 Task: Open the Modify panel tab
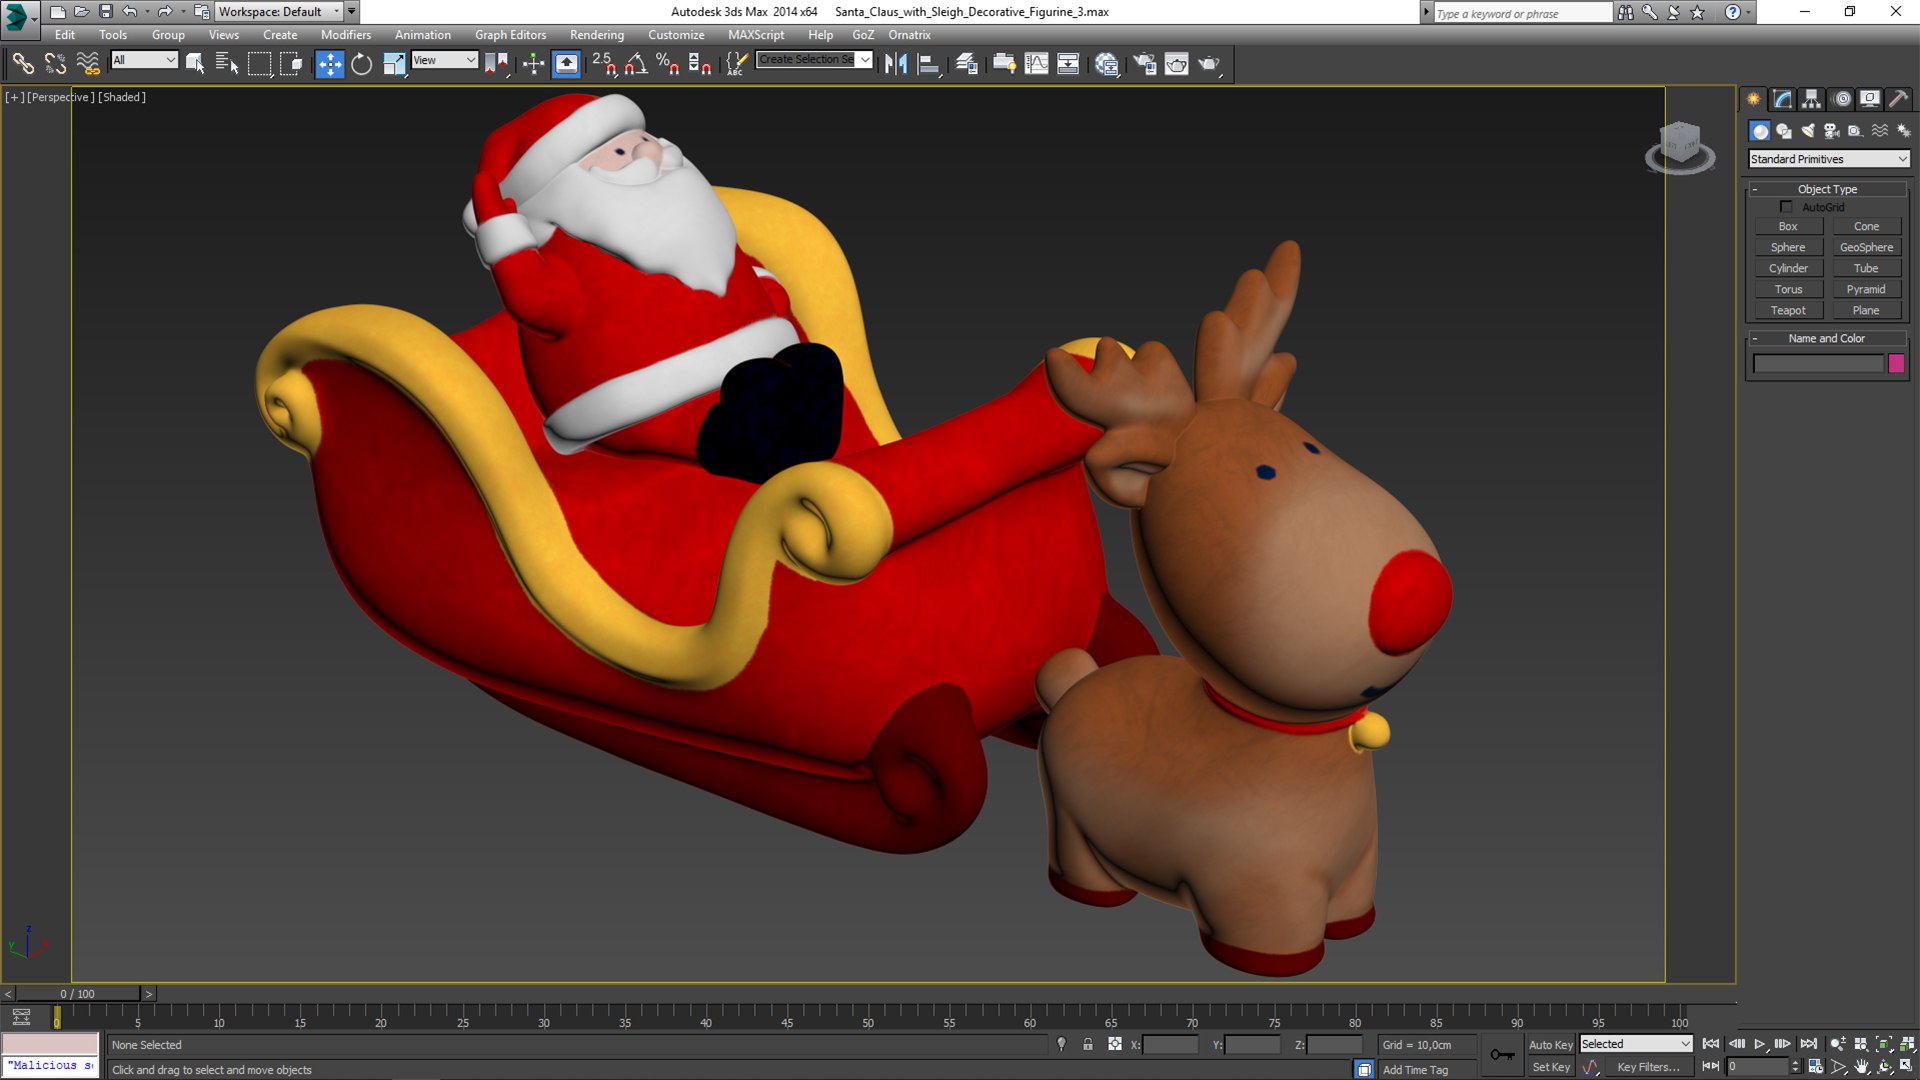[x=1782, y=99]
